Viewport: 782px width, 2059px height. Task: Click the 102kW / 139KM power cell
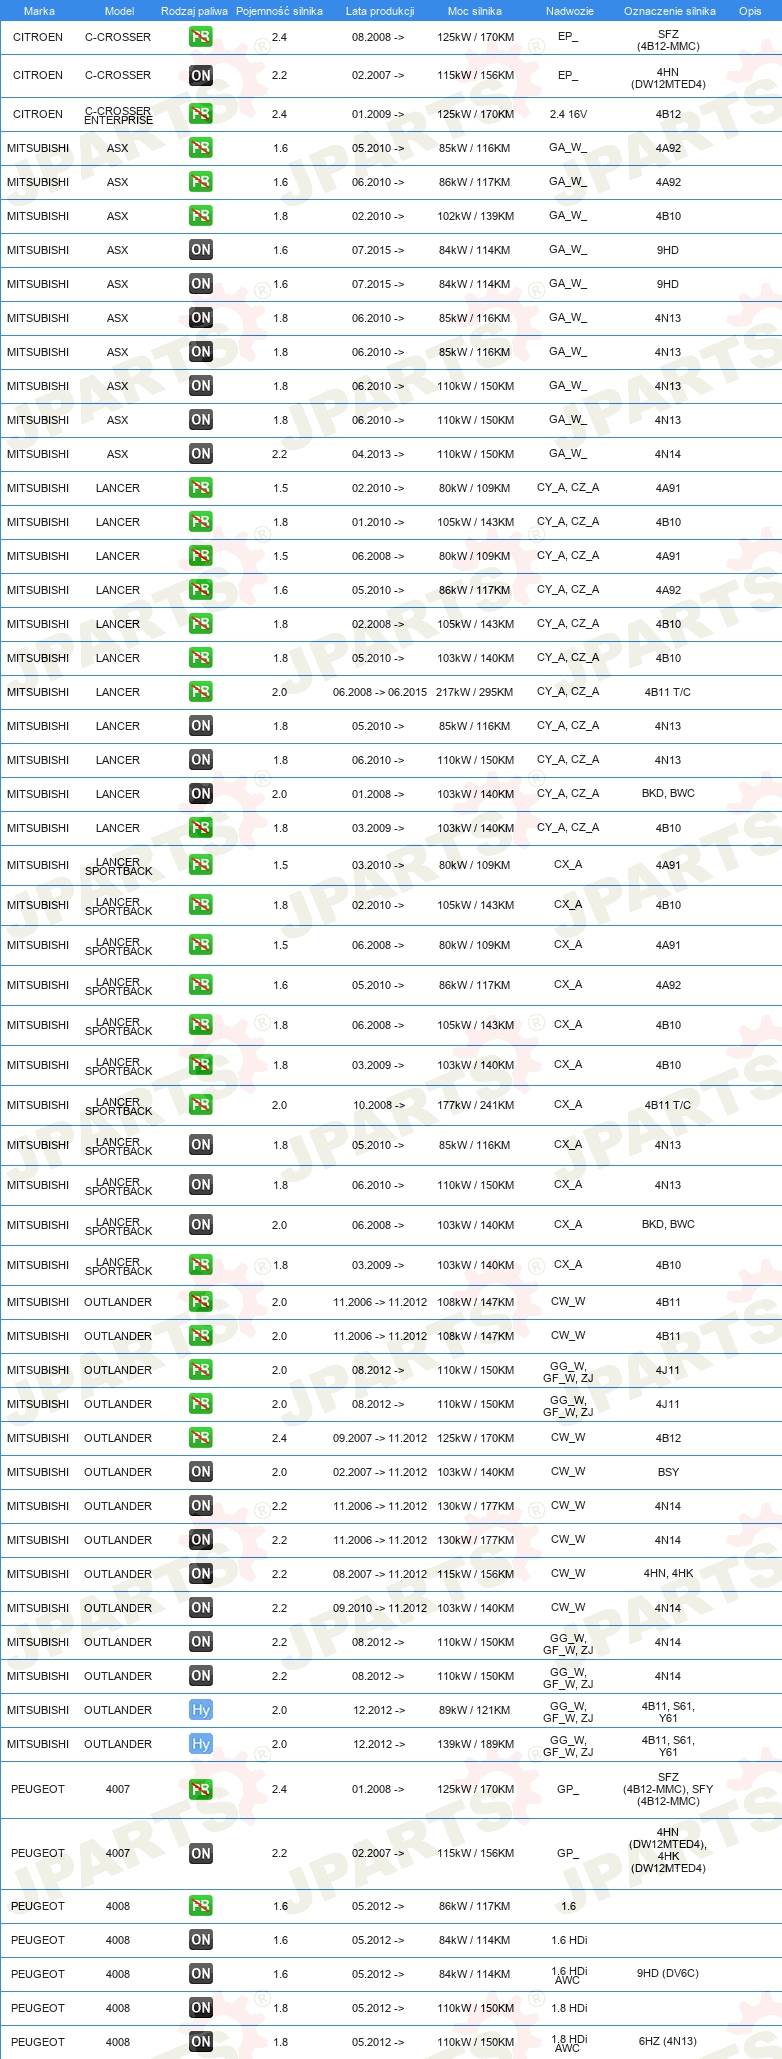coord(475,216)
